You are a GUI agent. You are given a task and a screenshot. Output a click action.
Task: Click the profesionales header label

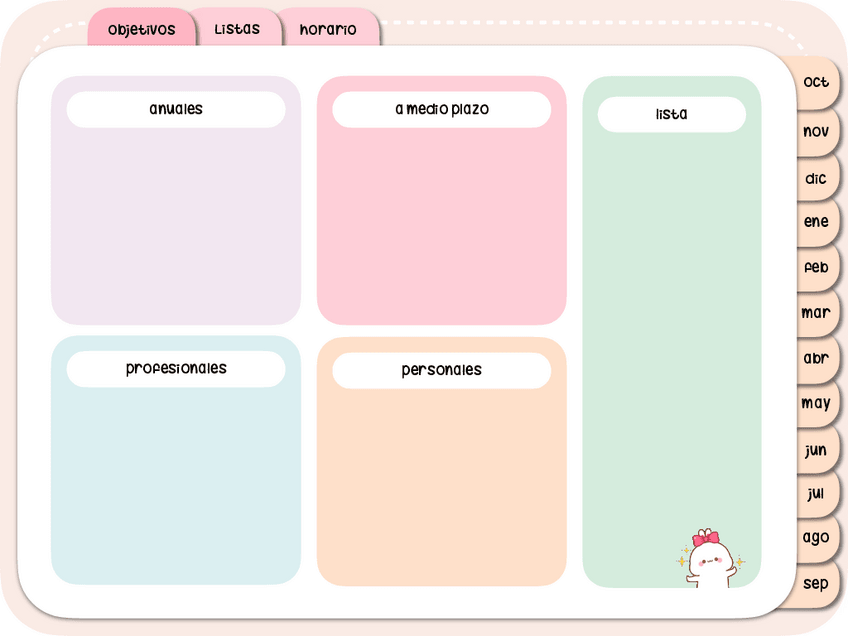coord(176,369)
